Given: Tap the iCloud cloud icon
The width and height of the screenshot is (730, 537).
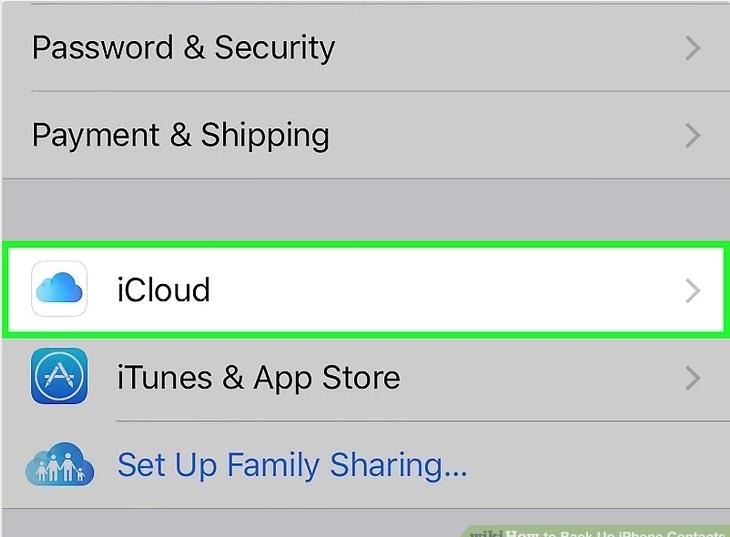Looking at the screenshot, I should [x=59, y=289].
